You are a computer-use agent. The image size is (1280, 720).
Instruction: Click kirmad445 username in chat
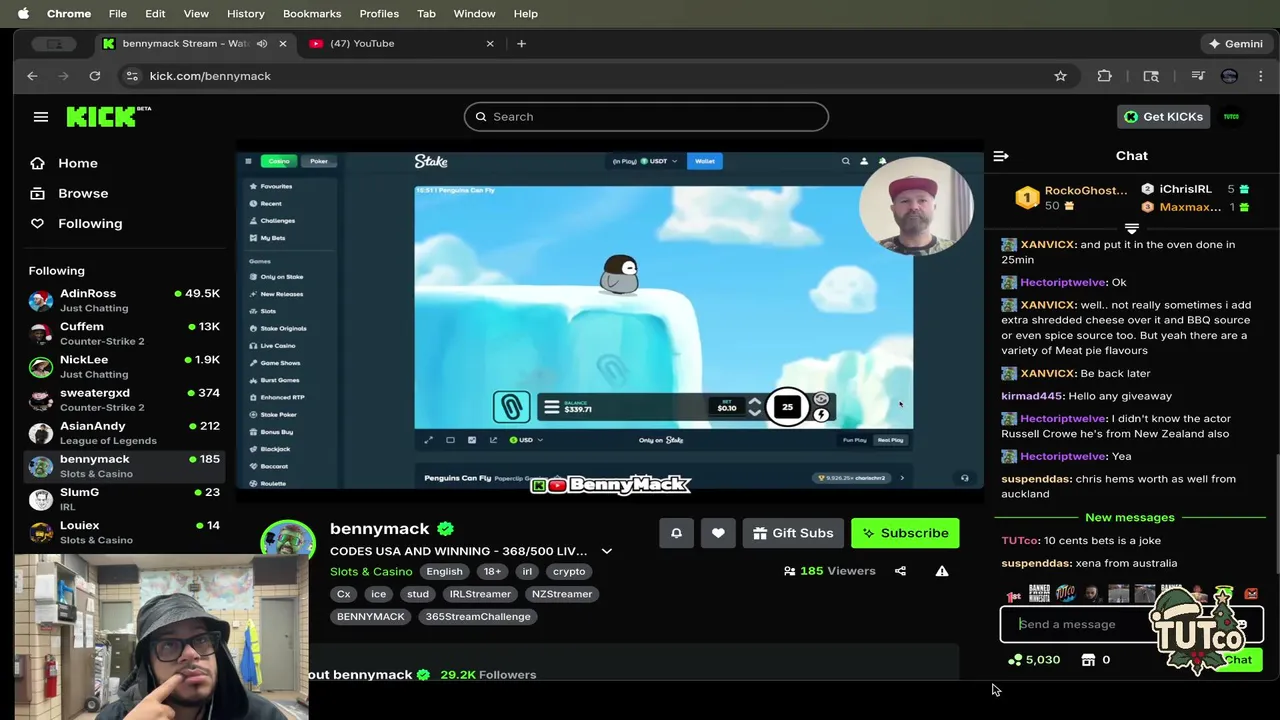(x=1032, y=396)
